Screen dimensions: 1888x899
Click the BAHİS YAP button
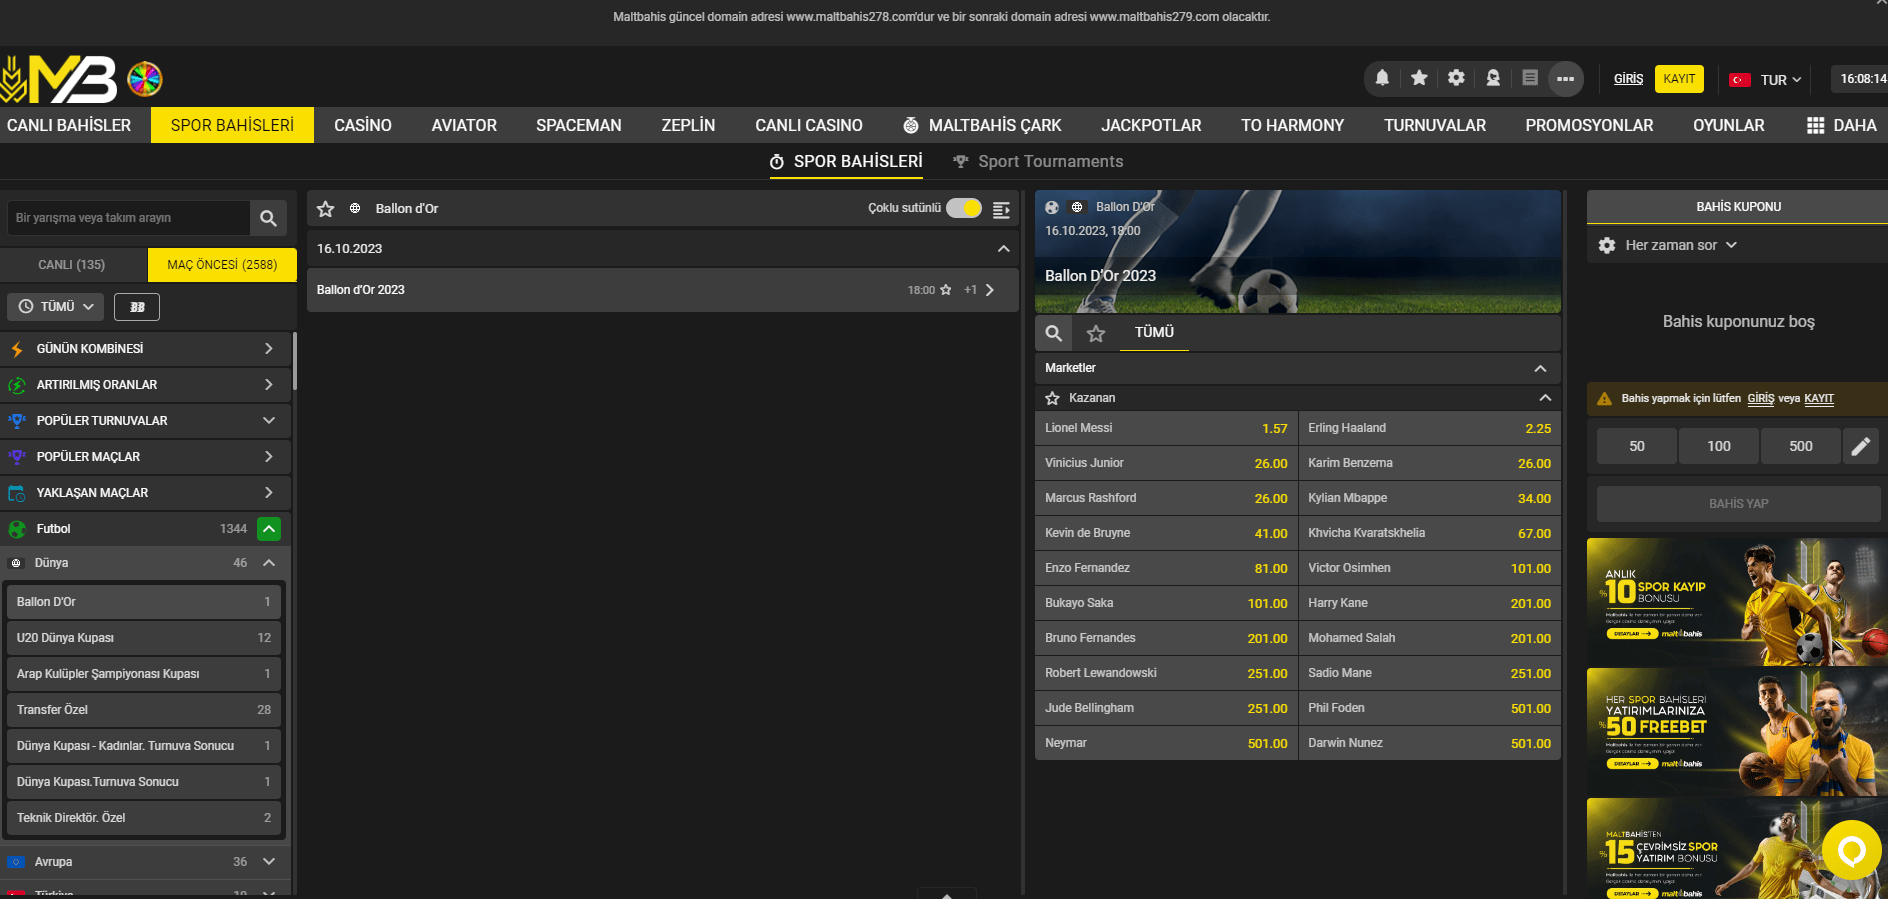click(x=1739, y=504)
